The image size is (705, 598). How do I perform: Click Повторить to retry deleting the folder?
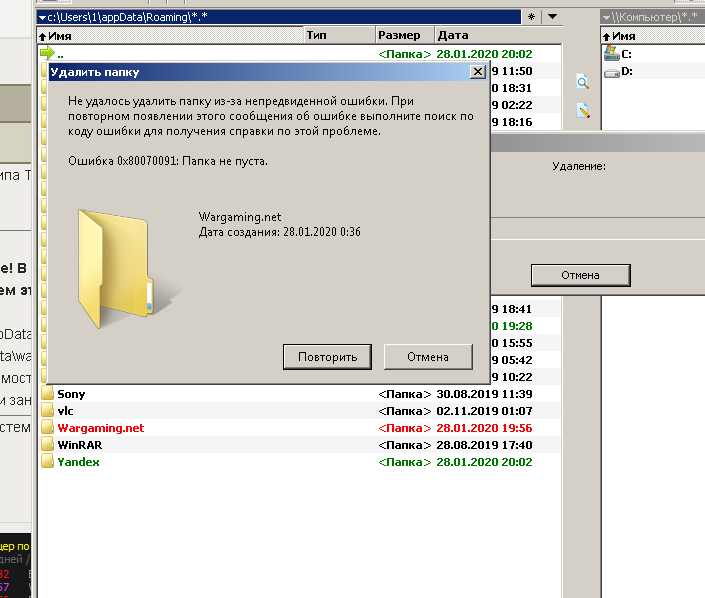(327, 357)
